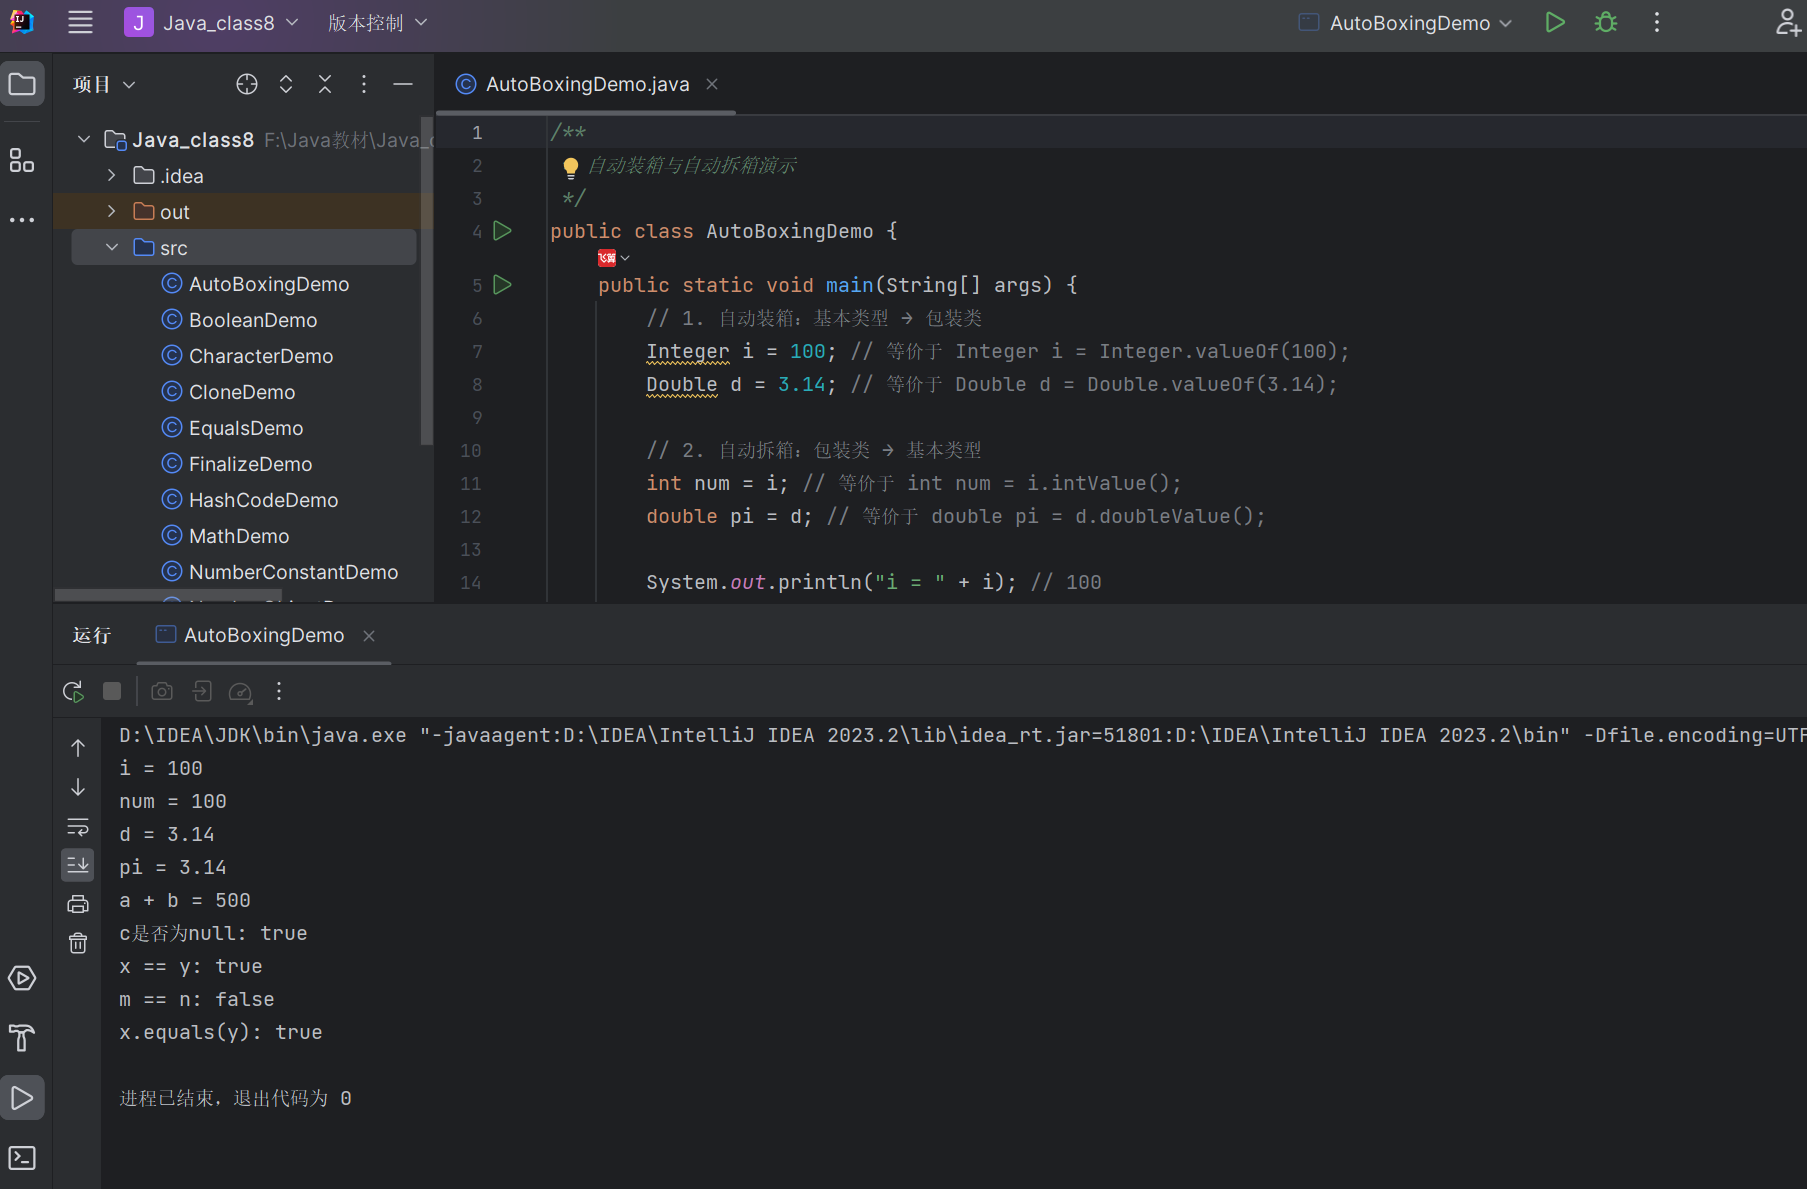Image resolution: width=1807 pixels, height=1189 pixels.
Task: Select the AutoBoxingDemo.java editor tab
Action: [x=587, y=84]
